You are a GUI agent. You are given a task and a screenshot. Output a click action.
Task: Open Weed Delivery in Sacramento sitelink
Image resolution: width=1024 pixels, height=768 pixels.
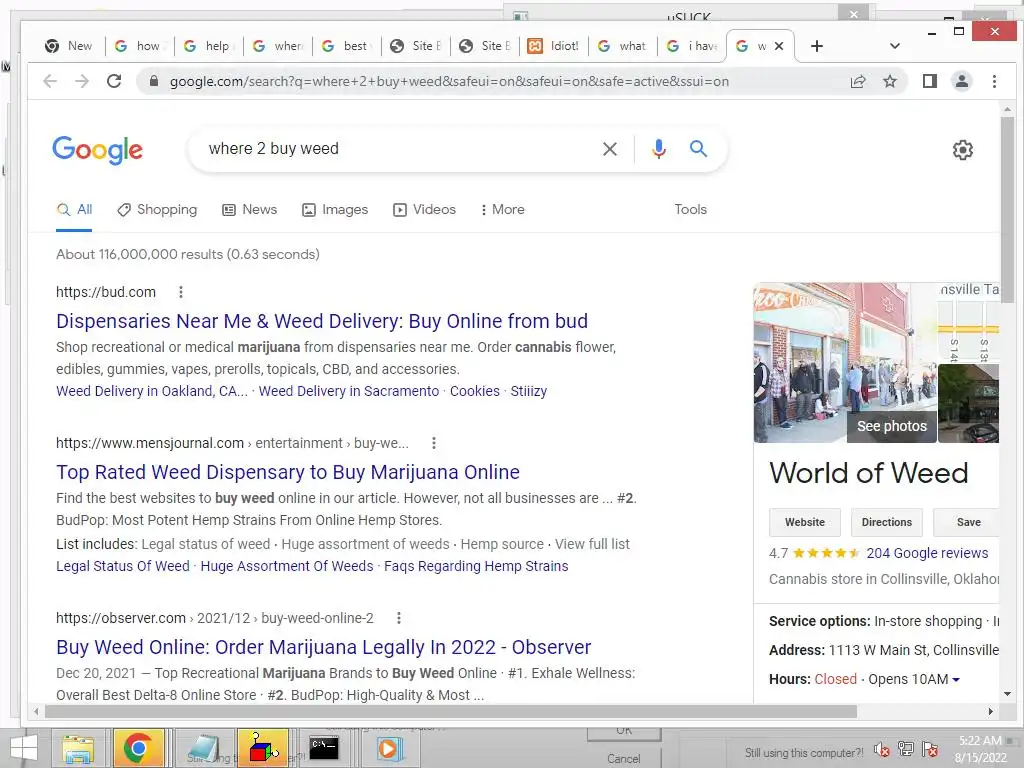[349, 391]
